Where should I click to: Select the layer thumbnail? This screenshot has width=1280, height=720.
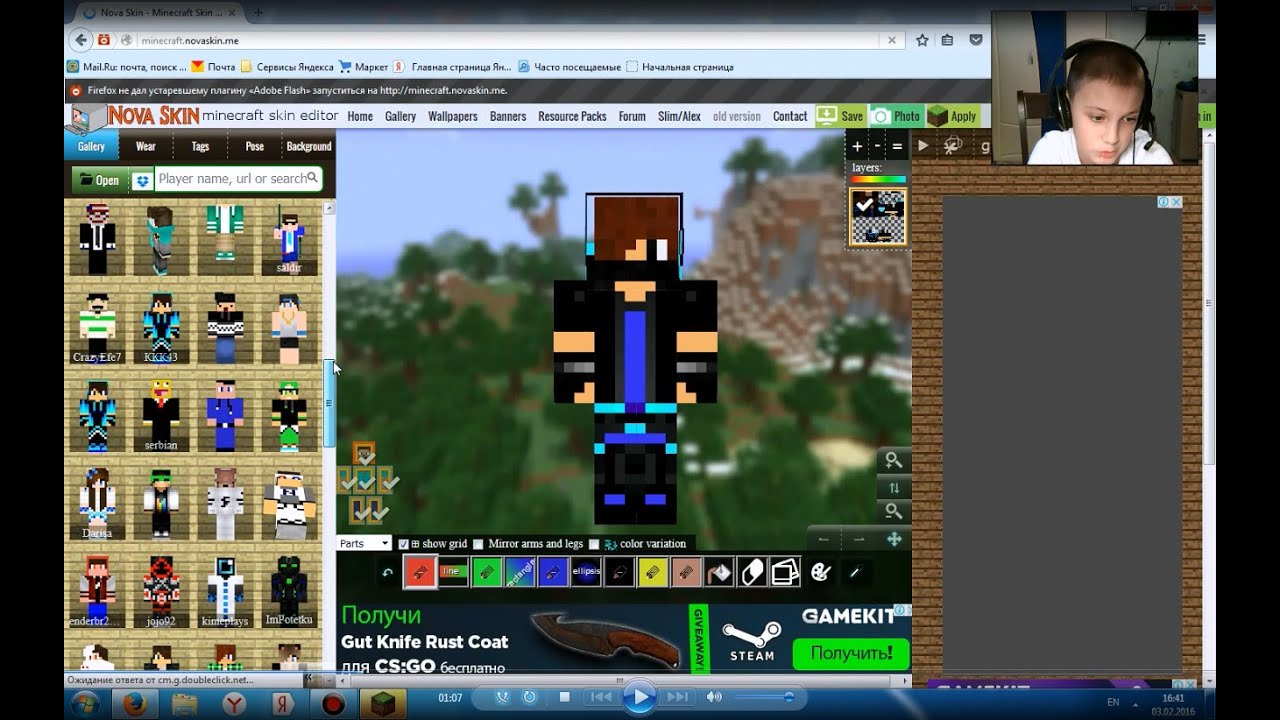(878, 217)
